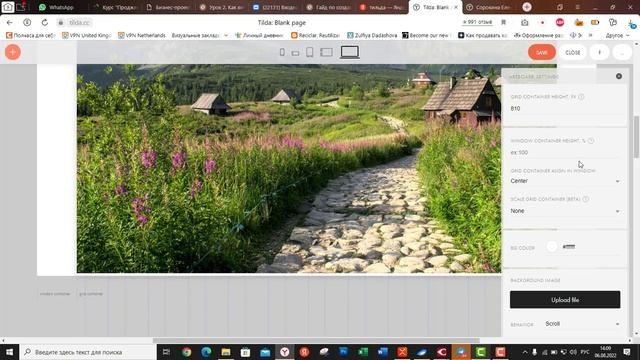Switch to smallest phone portrait preview
The height and width of the screenshot is (360, 640).
click(x=282, y=52)
